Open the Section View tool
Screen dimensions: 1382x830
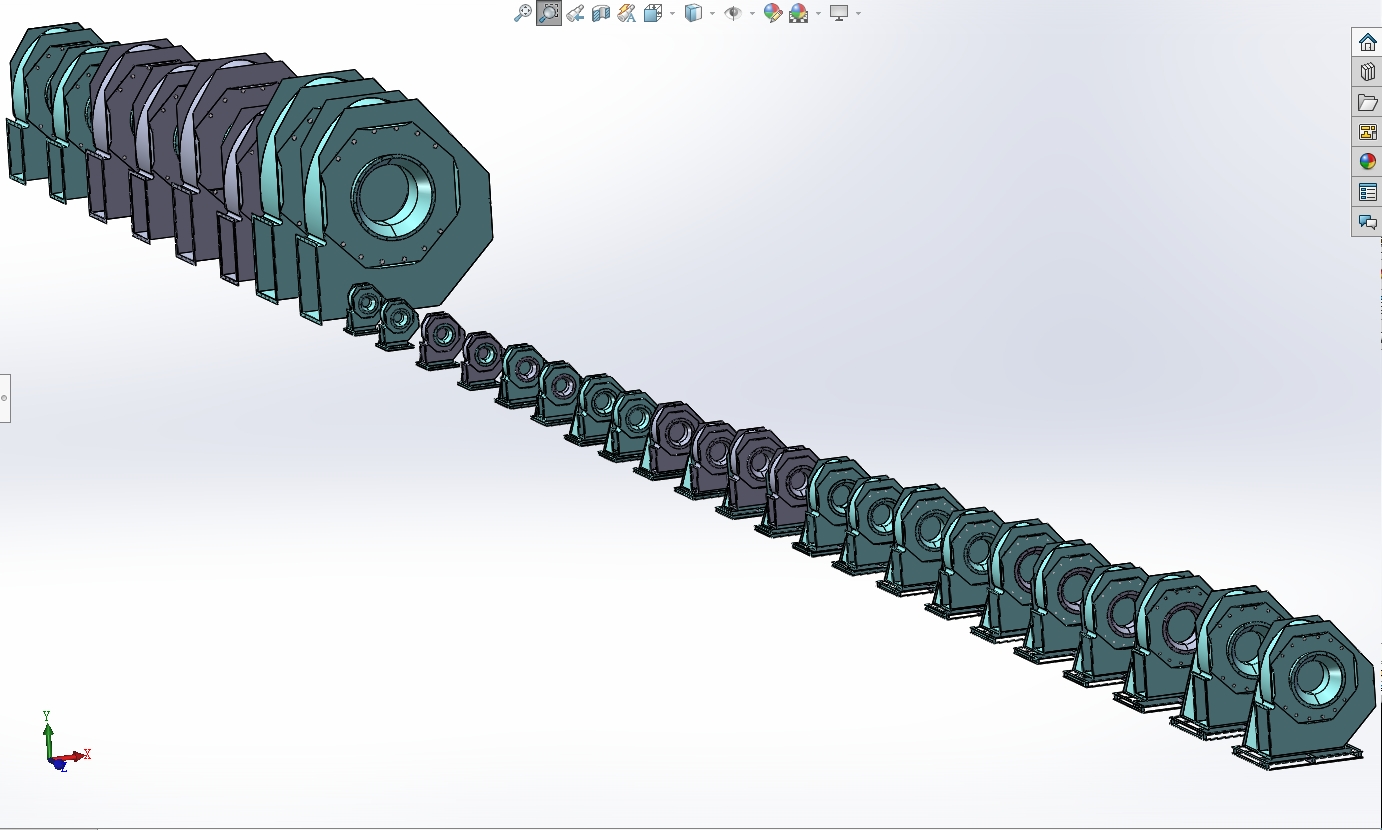601,13
